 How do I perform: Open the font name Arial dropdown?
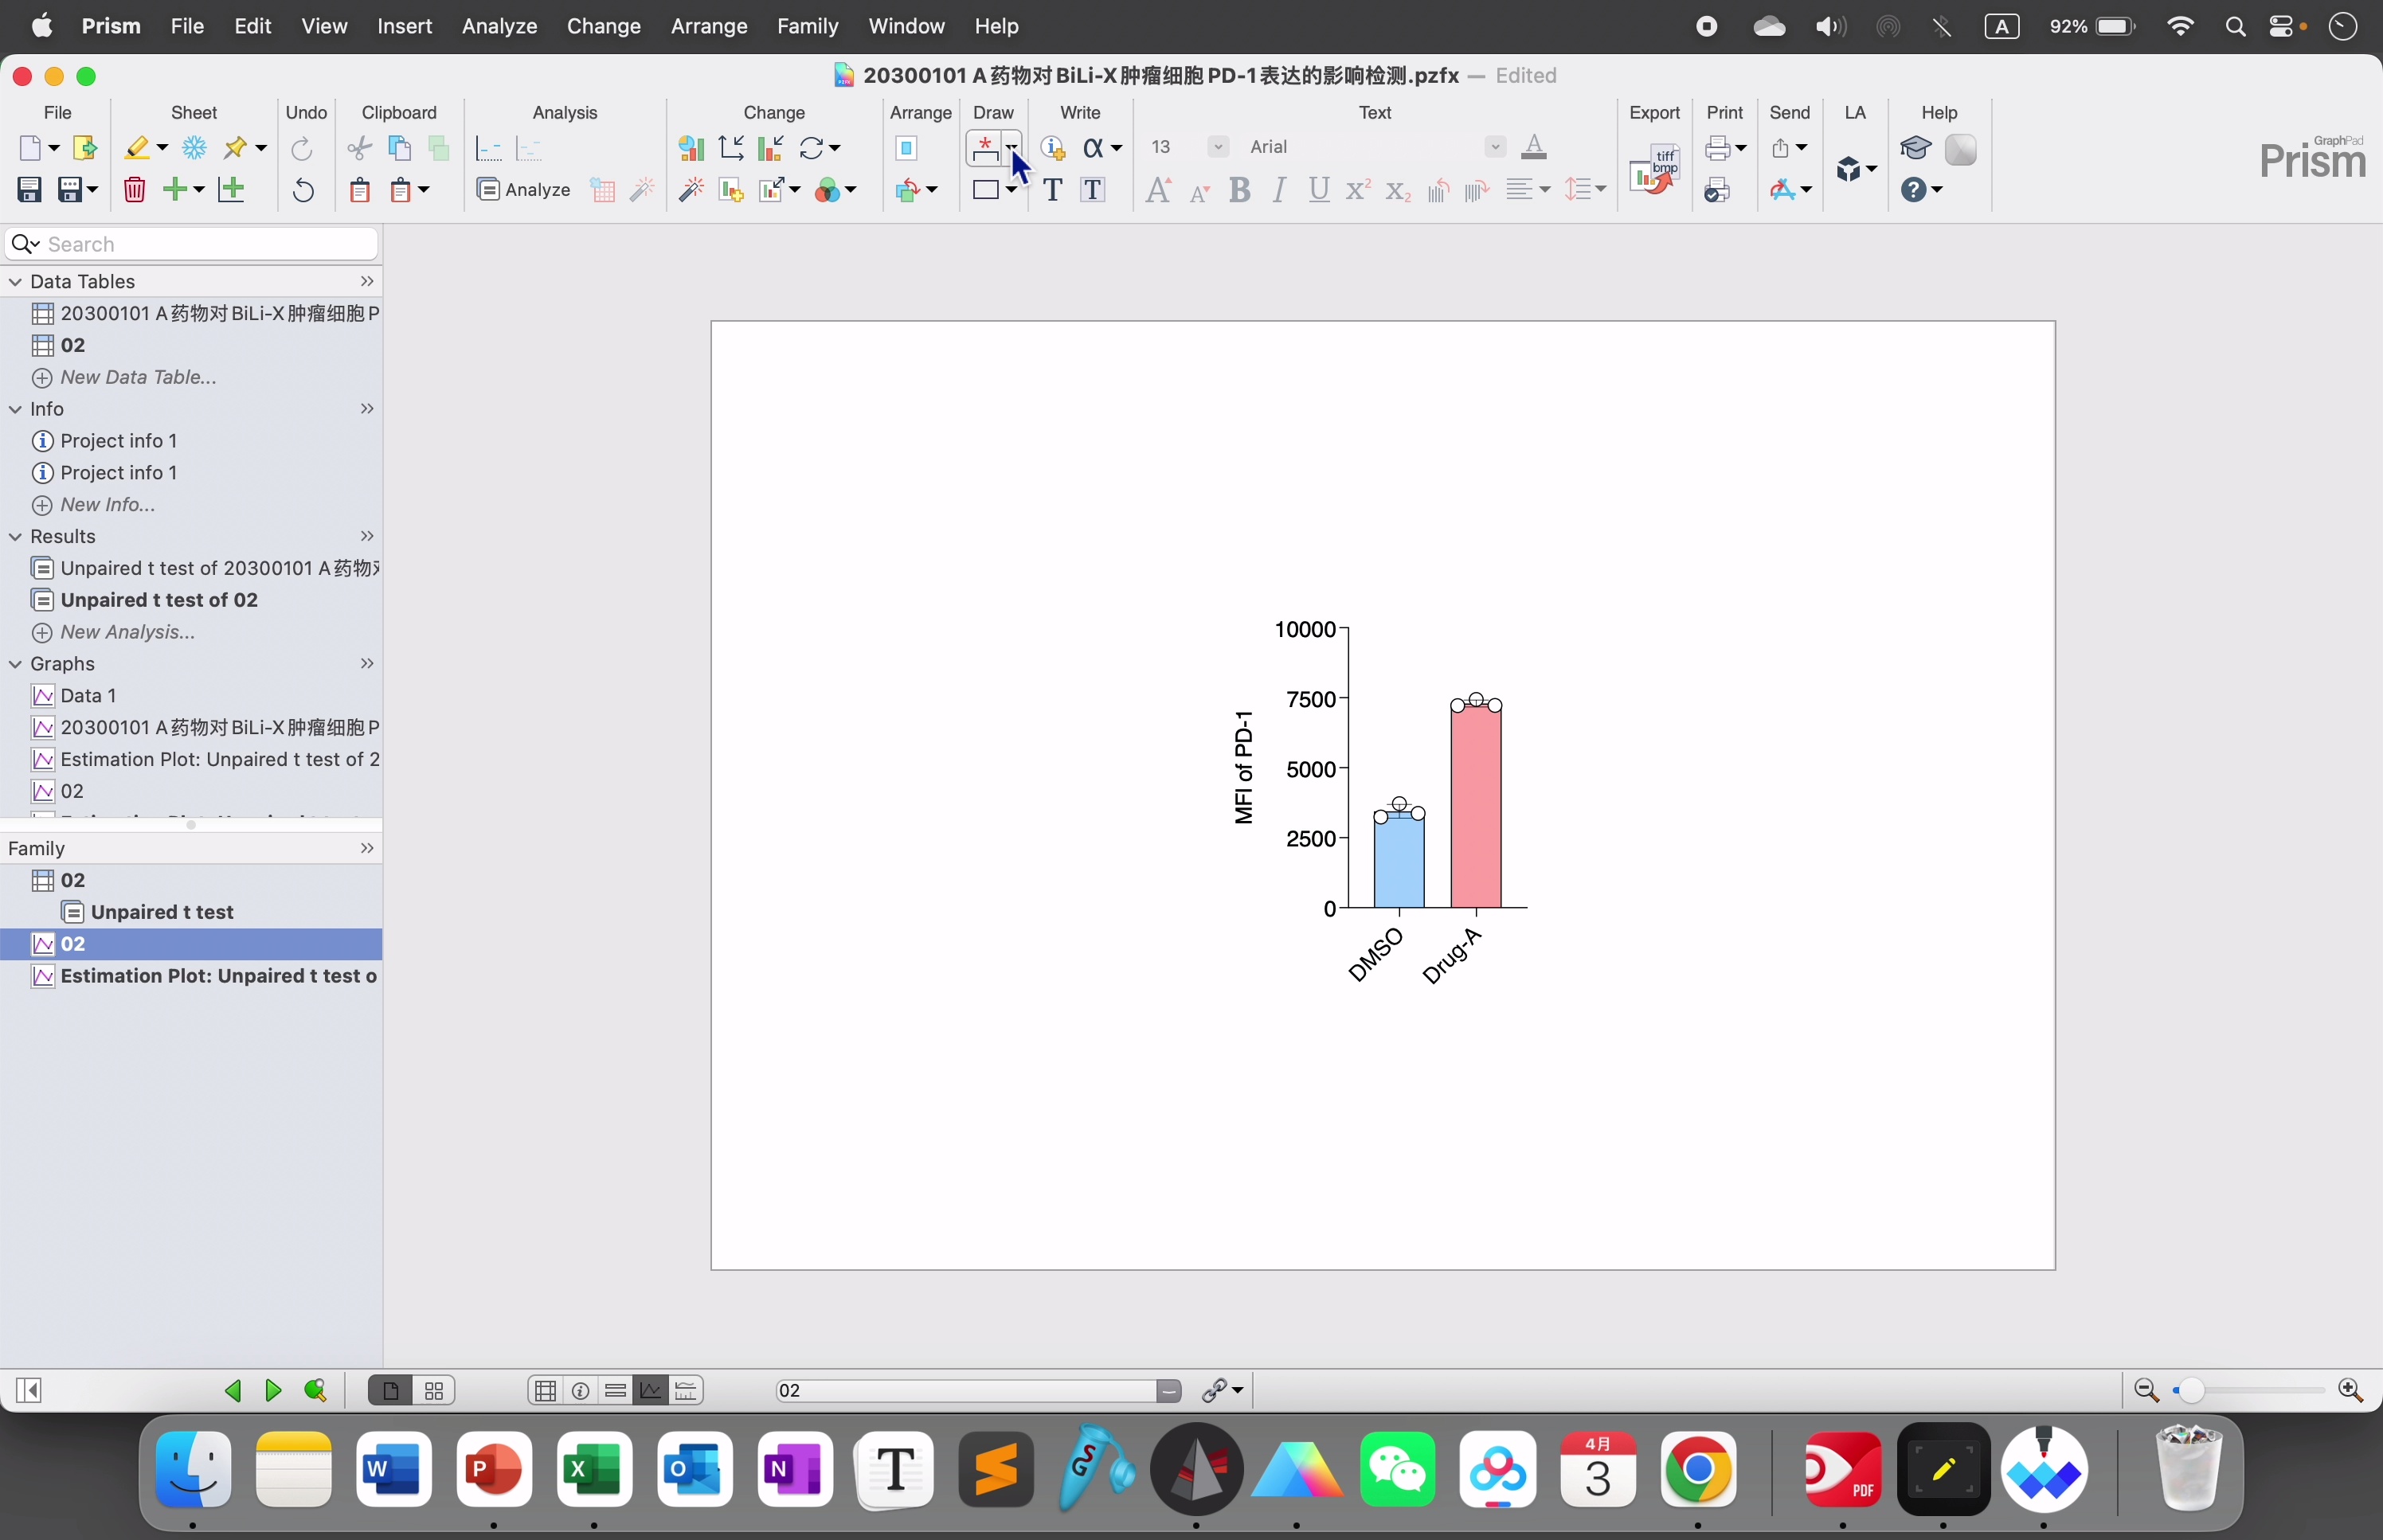point(1495,147)
